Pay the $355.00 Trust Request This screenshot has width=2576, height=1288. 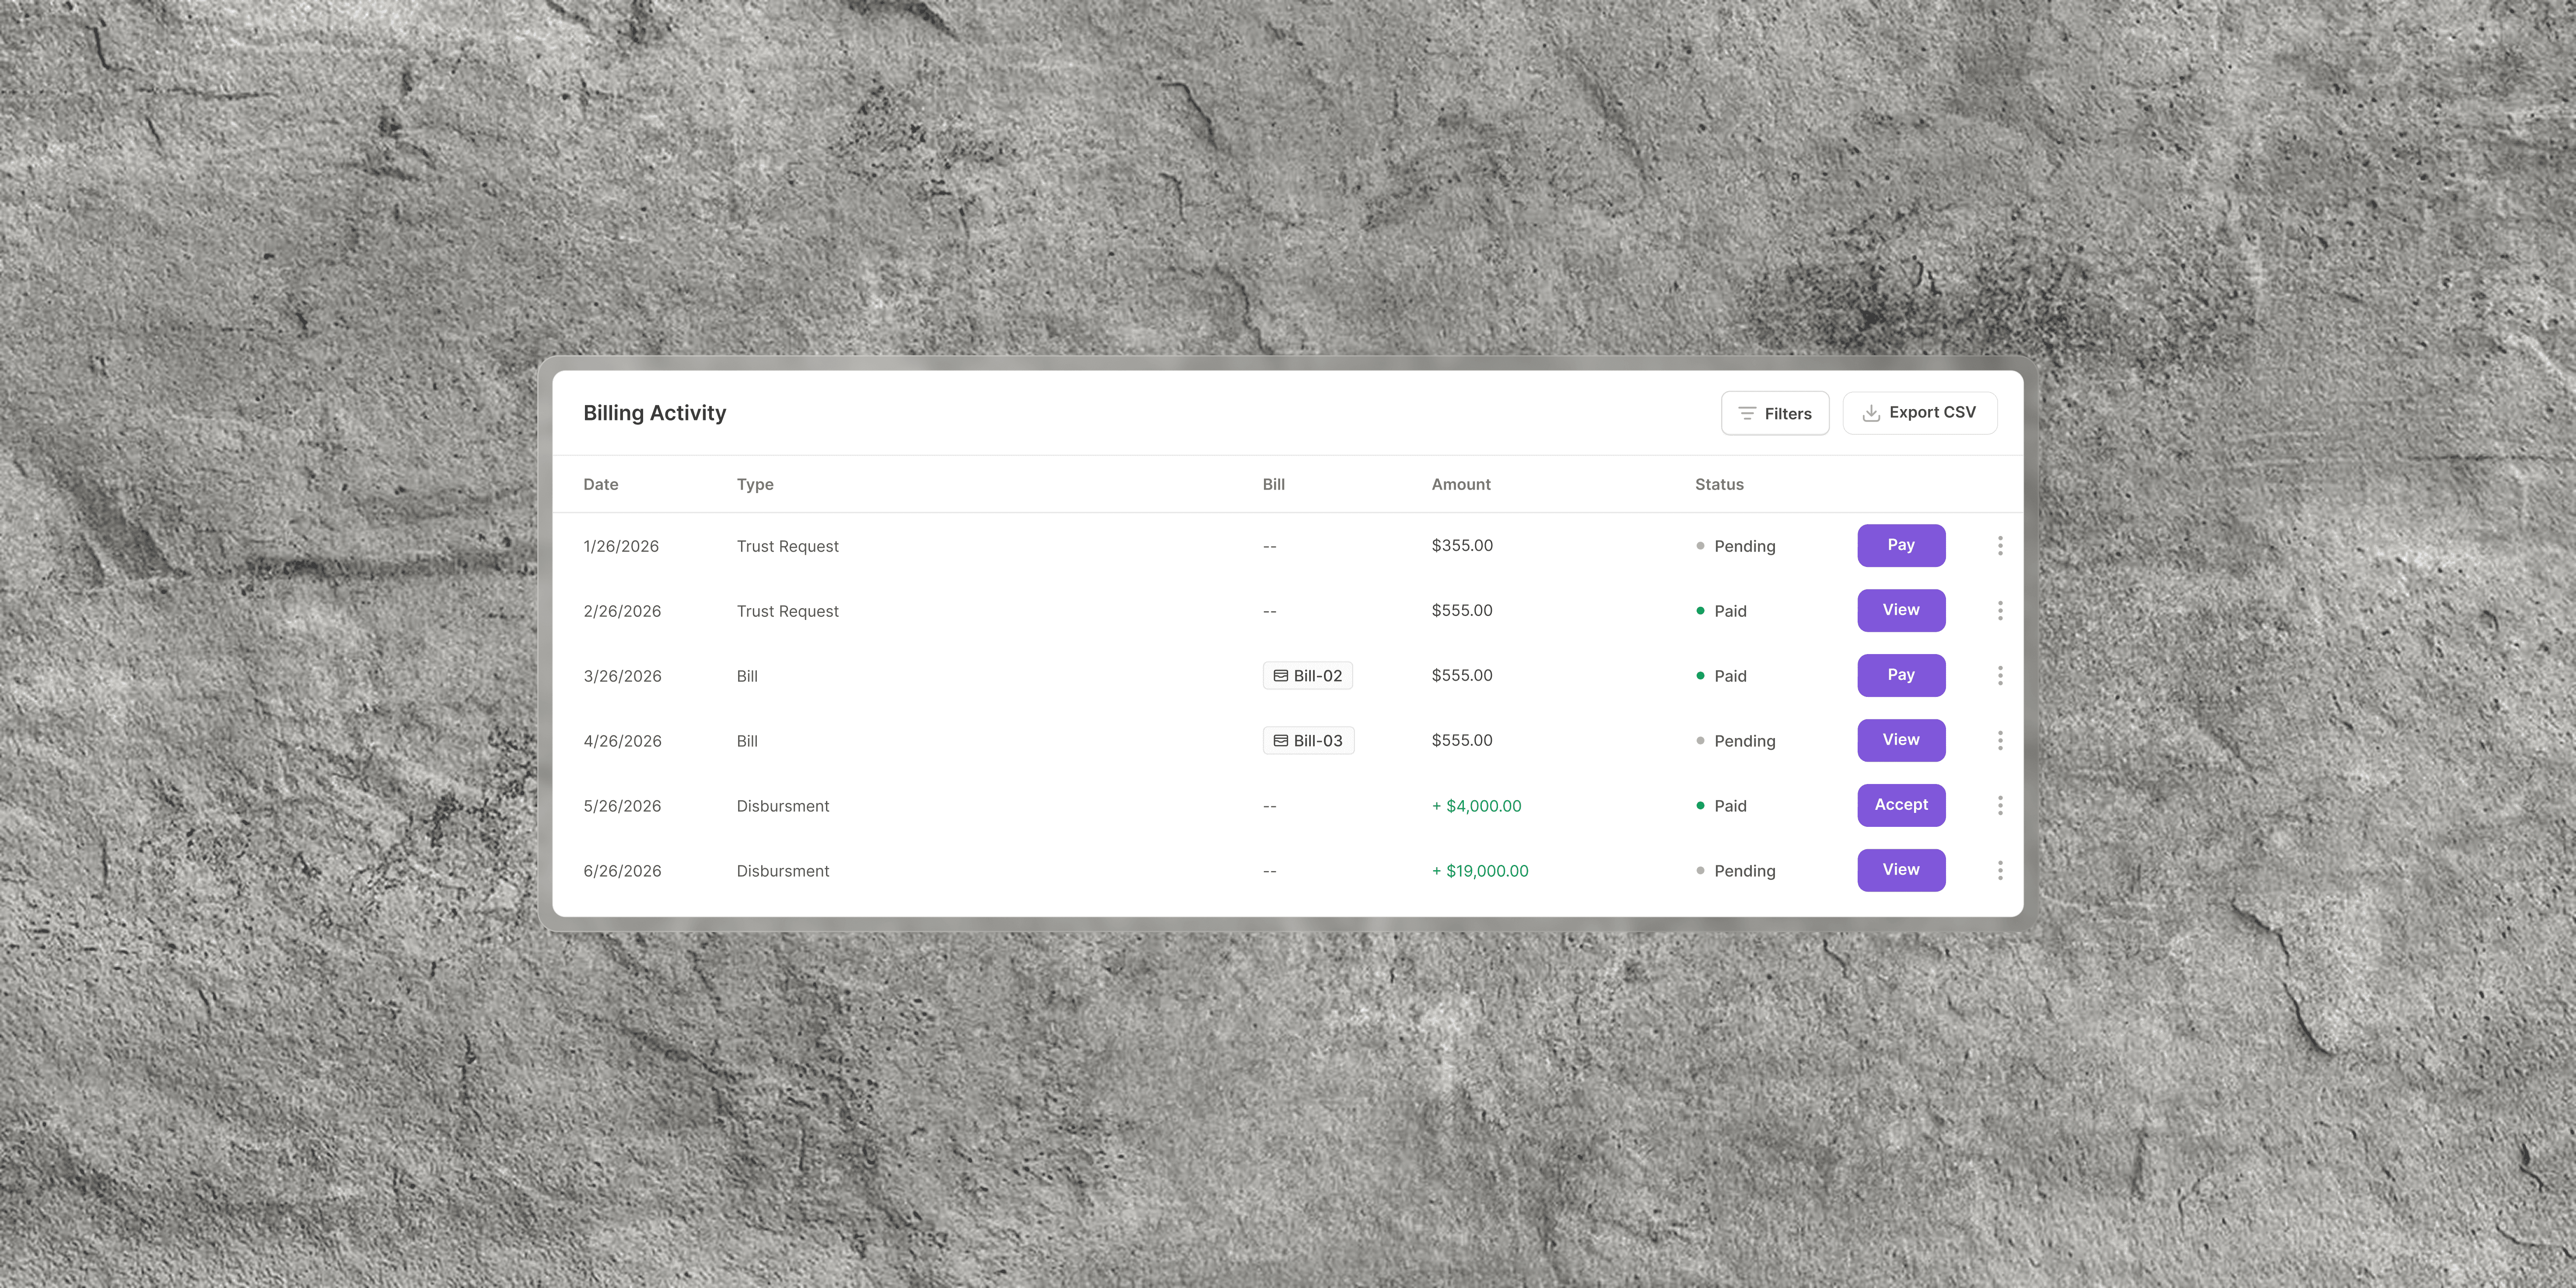[1901, 545]
